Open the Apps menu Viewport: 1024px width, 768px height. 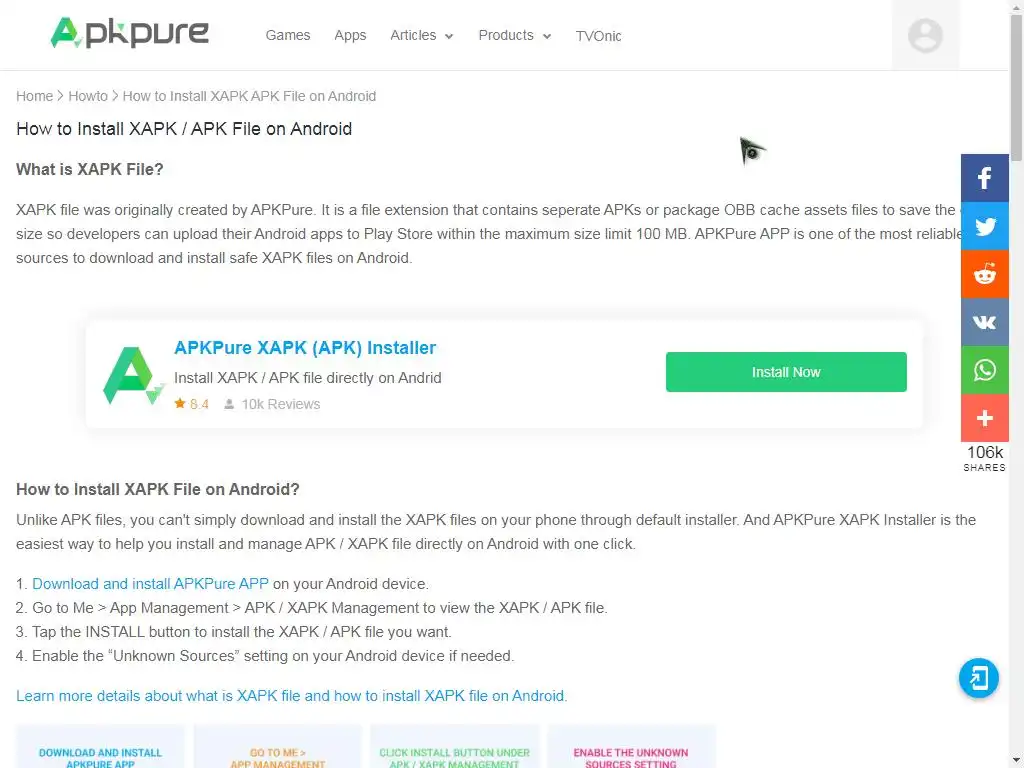point(350,35)
